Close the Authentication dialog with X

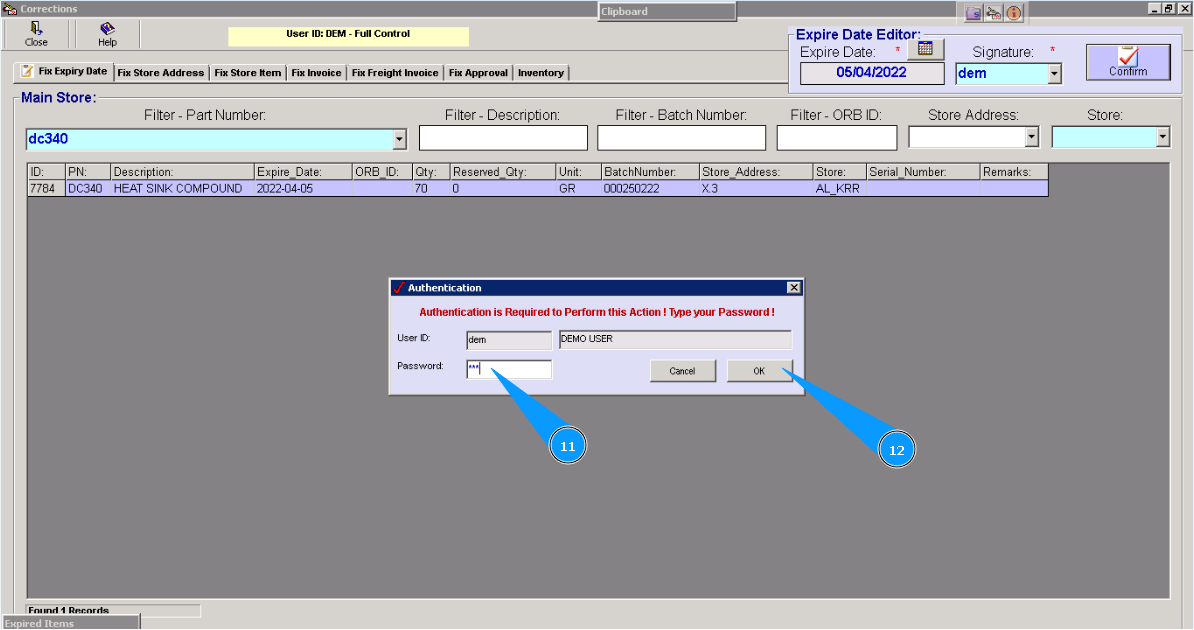pos(793,287)
